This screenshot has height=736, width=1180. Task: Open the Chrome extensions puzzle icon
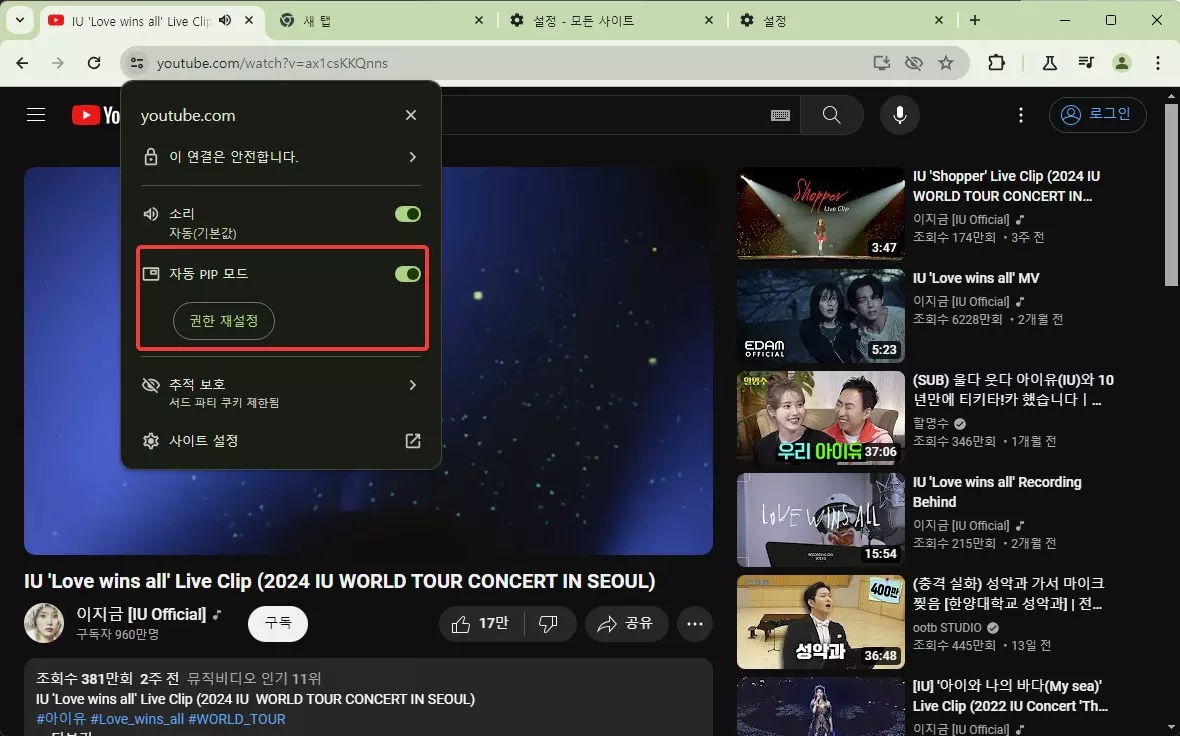(996, 62)
